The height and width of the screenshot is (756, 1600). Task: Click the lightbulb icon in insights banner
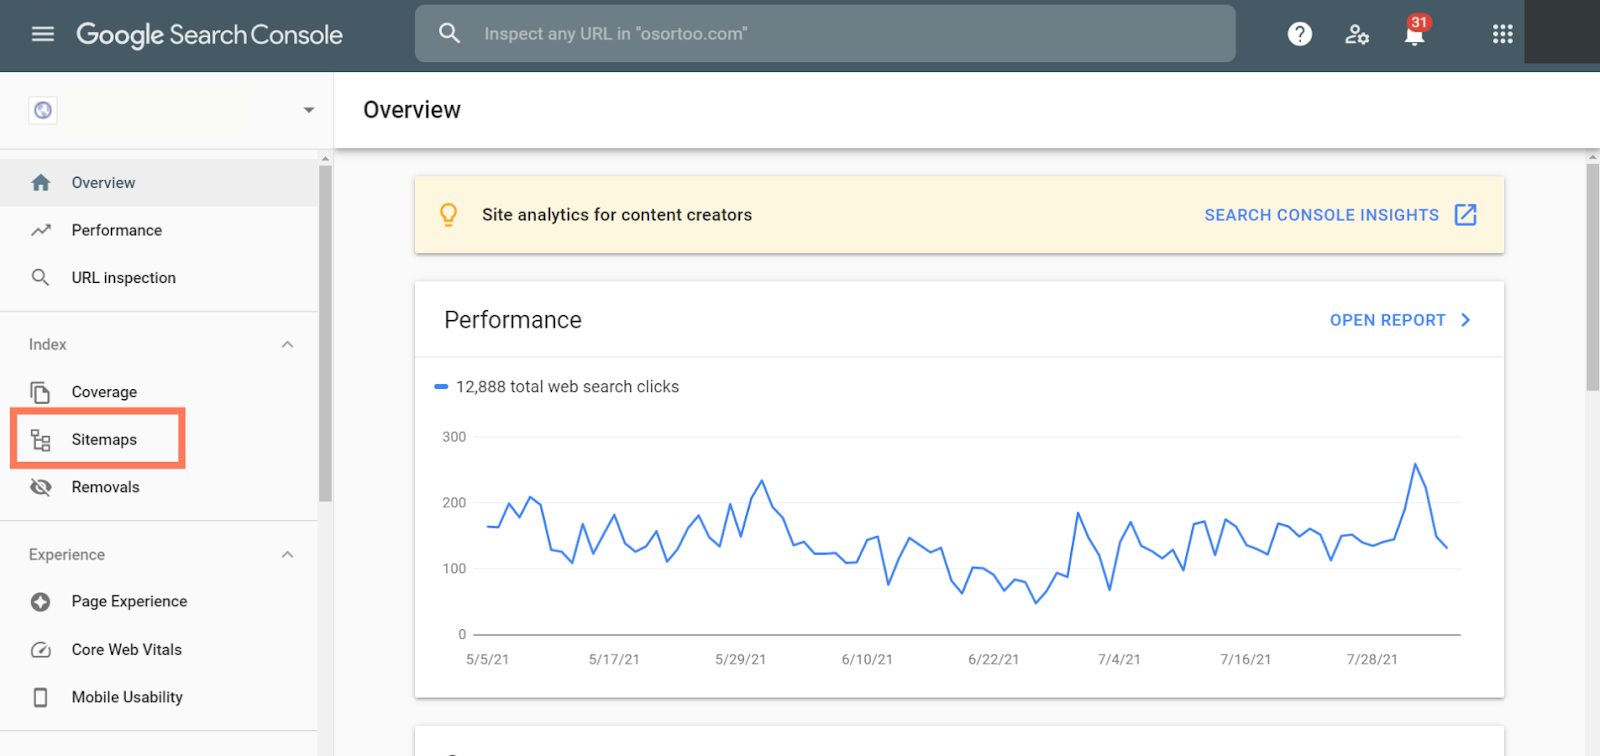point(449,215)
